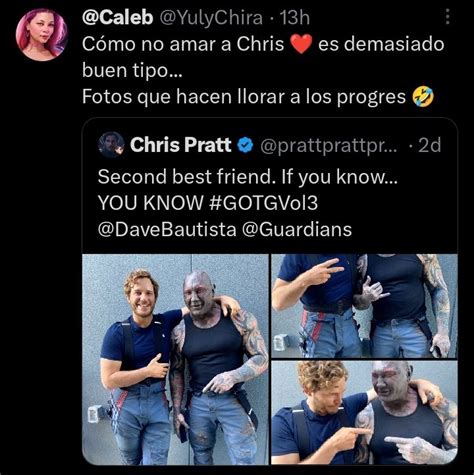Screen dimensions: 474x475
Task: Click the blue verified badge icon
Action: pyautogui.click(x=245, y=145)
